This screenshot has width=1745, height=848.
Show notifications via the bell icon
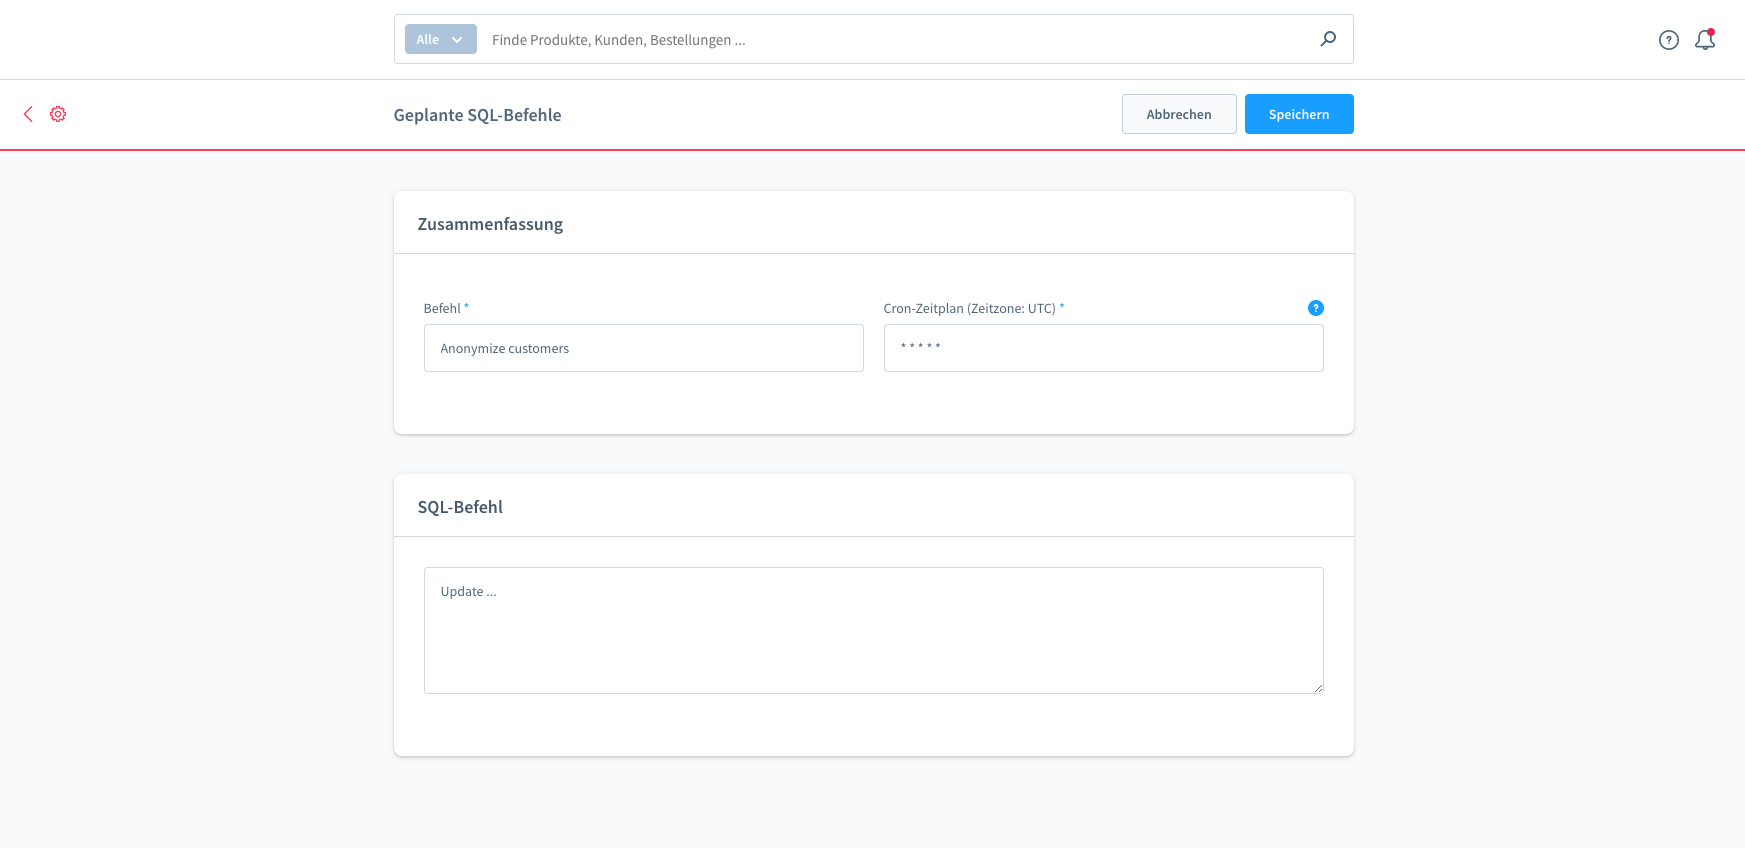[x=1705, y=40]
